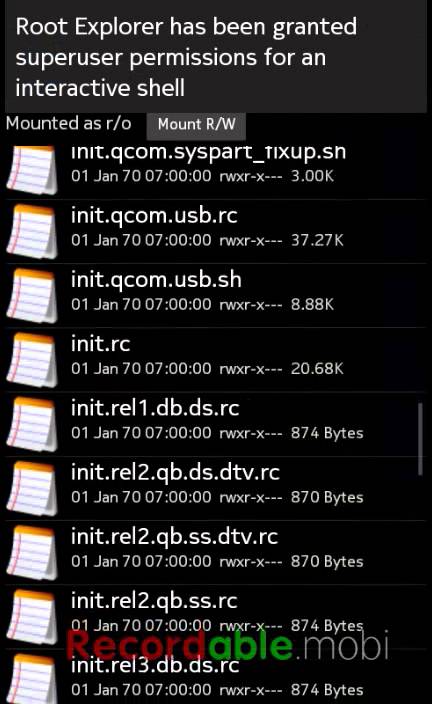Open init.rel1.db.ds.rc in the list
Image resolution: width=432 pixels, height=704 pixels.
point(216,424)
